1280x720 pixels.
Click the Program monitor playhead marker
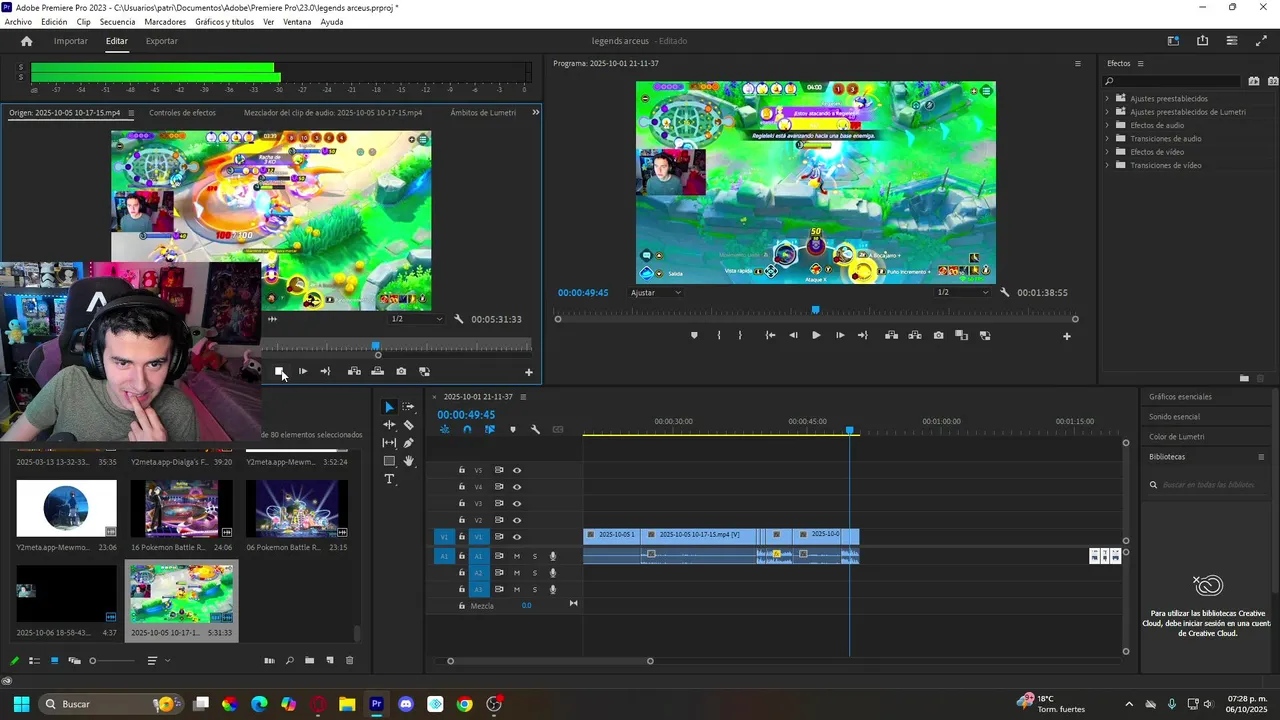[815, 311]
